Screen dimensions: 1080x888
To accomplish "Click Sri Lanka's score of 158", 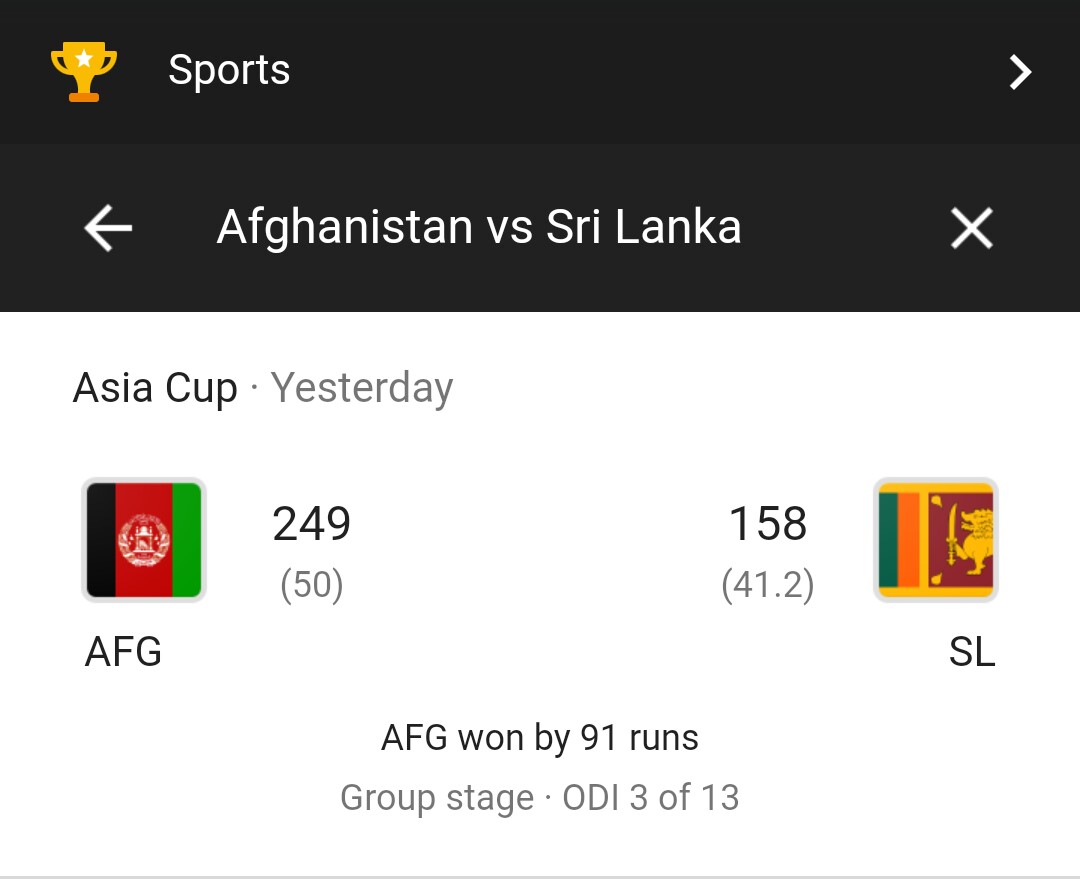I will (767, 524).
